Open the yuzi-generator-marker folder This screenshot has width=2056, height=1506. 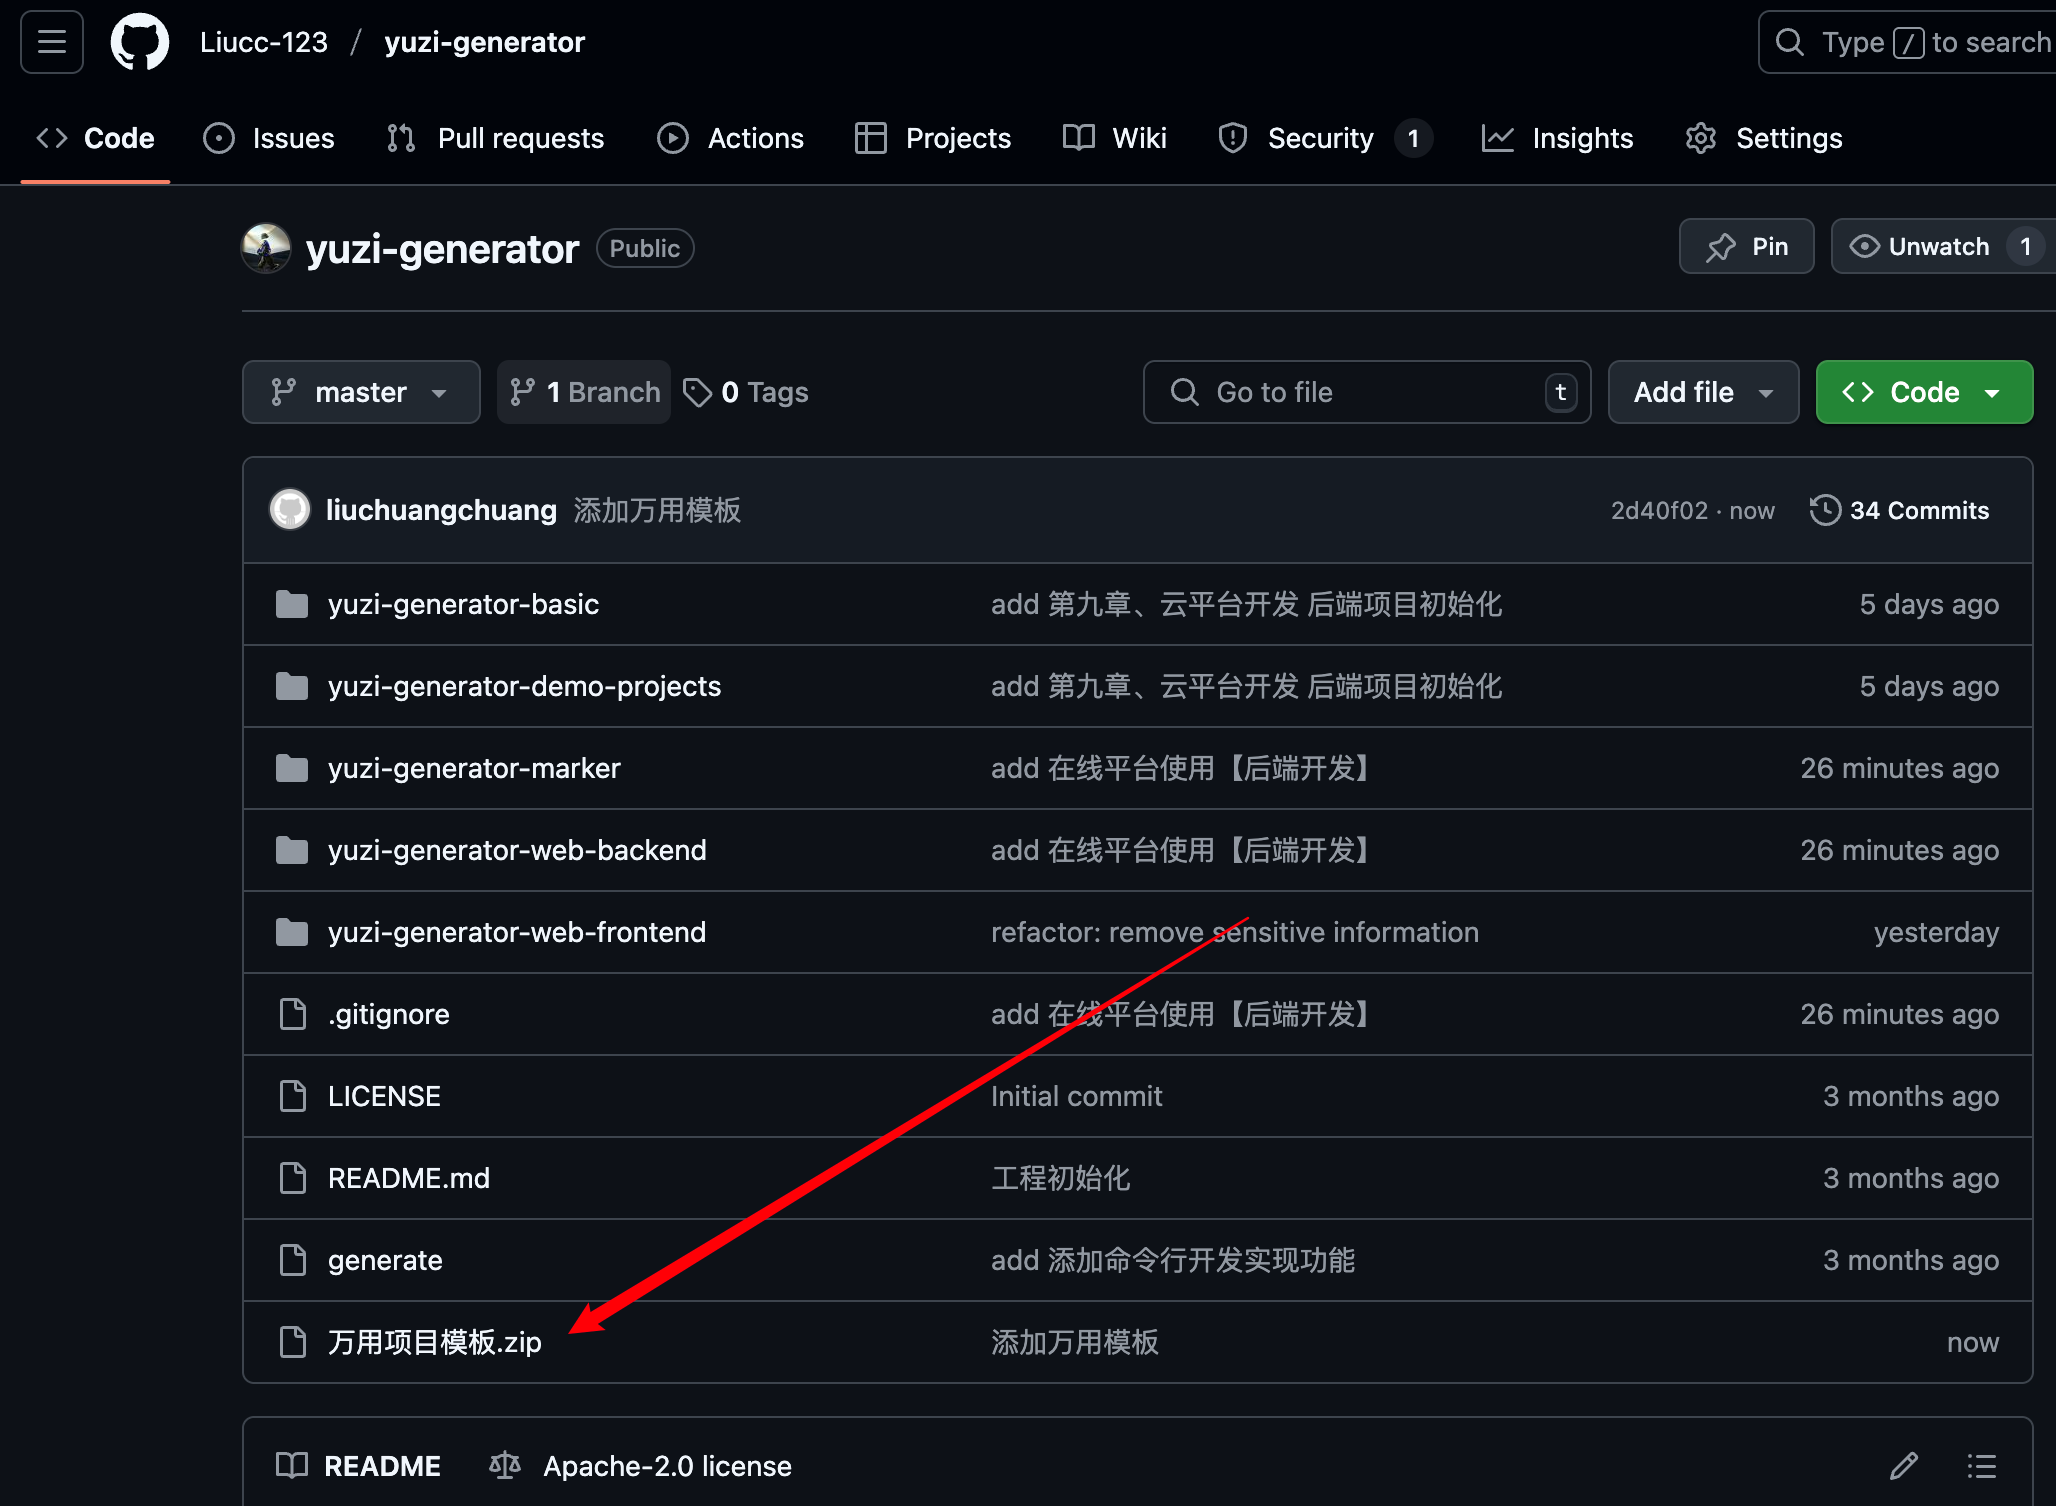[474, 768]
